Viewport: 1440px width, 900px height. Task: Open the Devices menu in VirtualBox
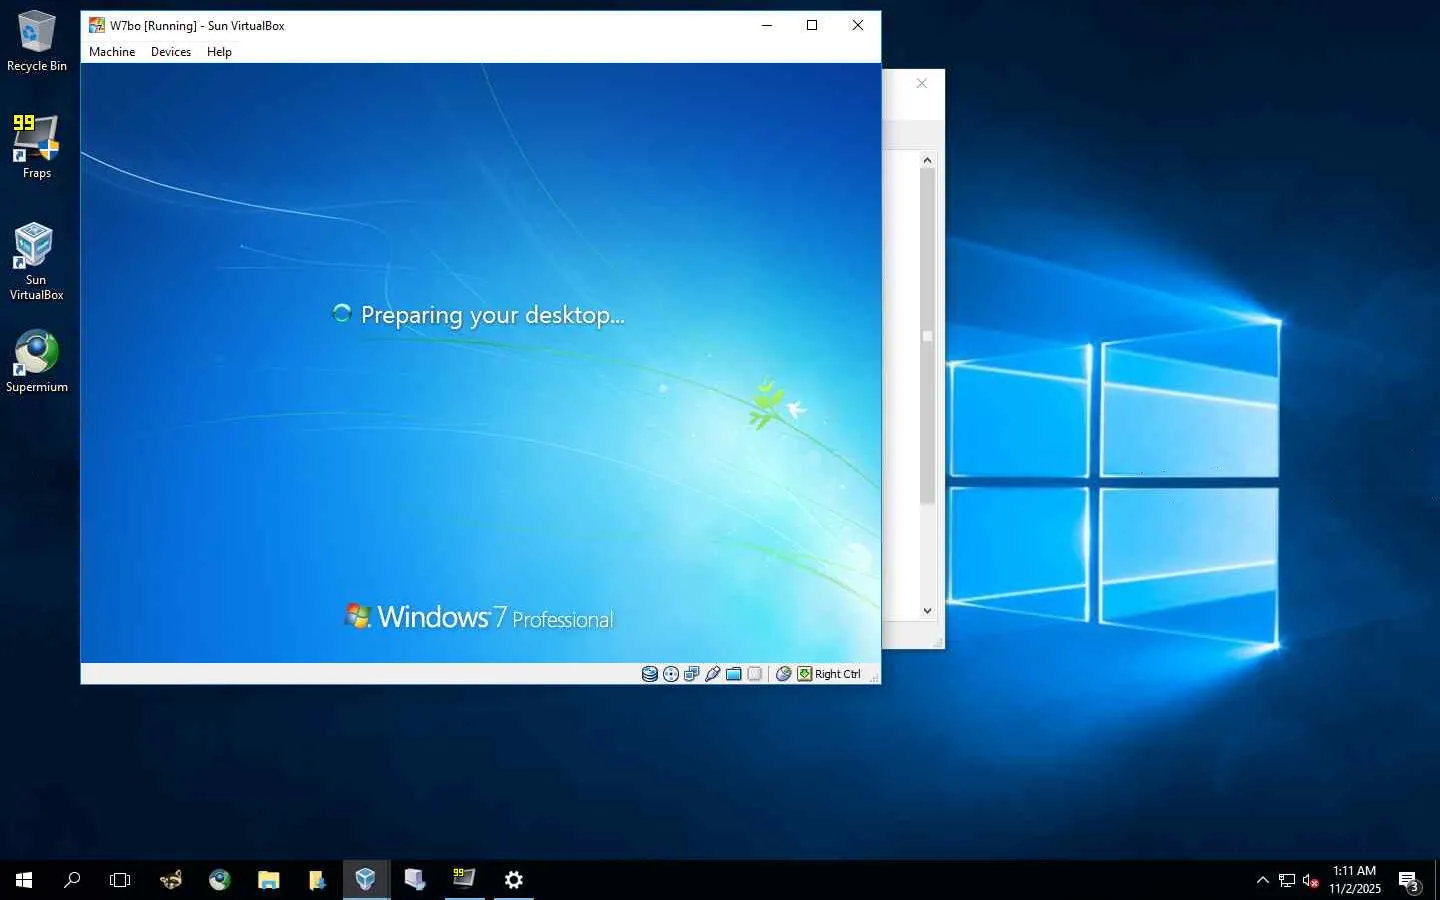[171, 52]
